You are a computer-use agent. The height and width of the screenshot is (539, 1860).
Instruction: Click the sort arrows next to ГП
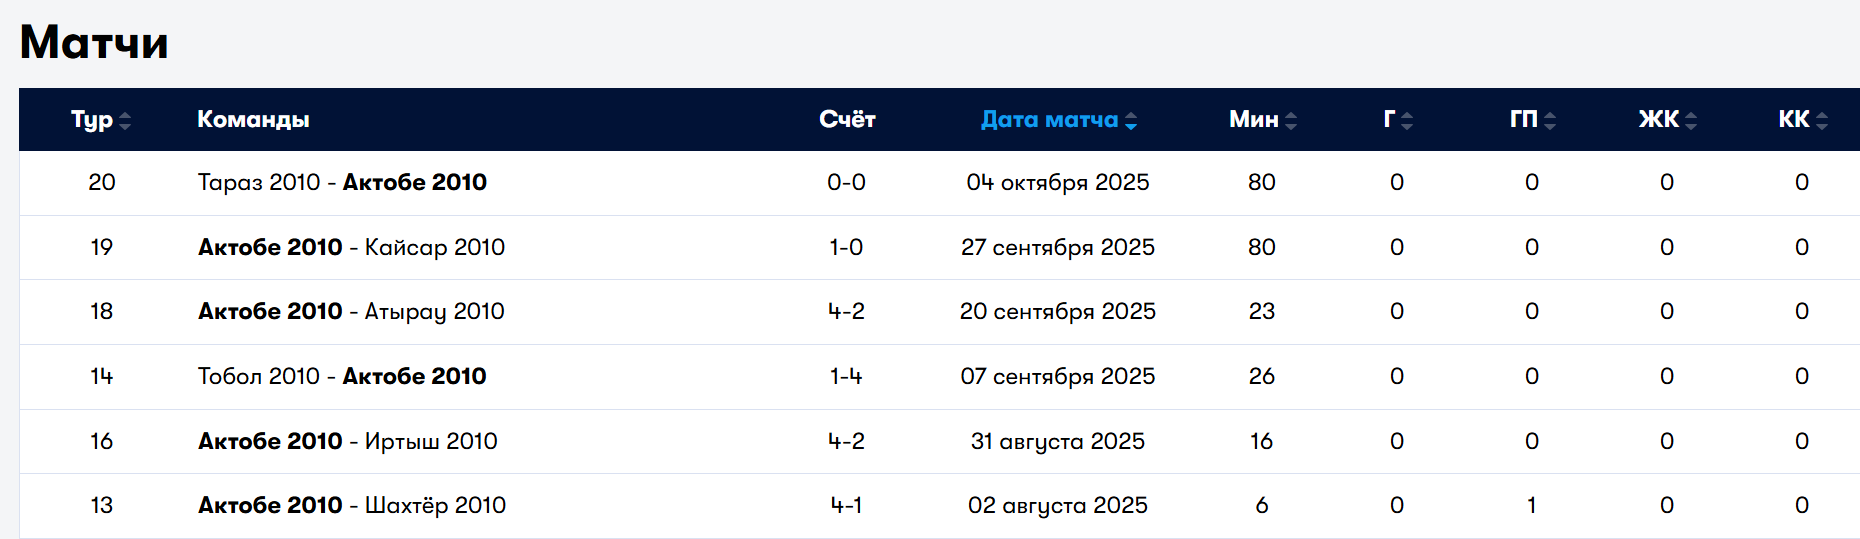point(1550,121)
